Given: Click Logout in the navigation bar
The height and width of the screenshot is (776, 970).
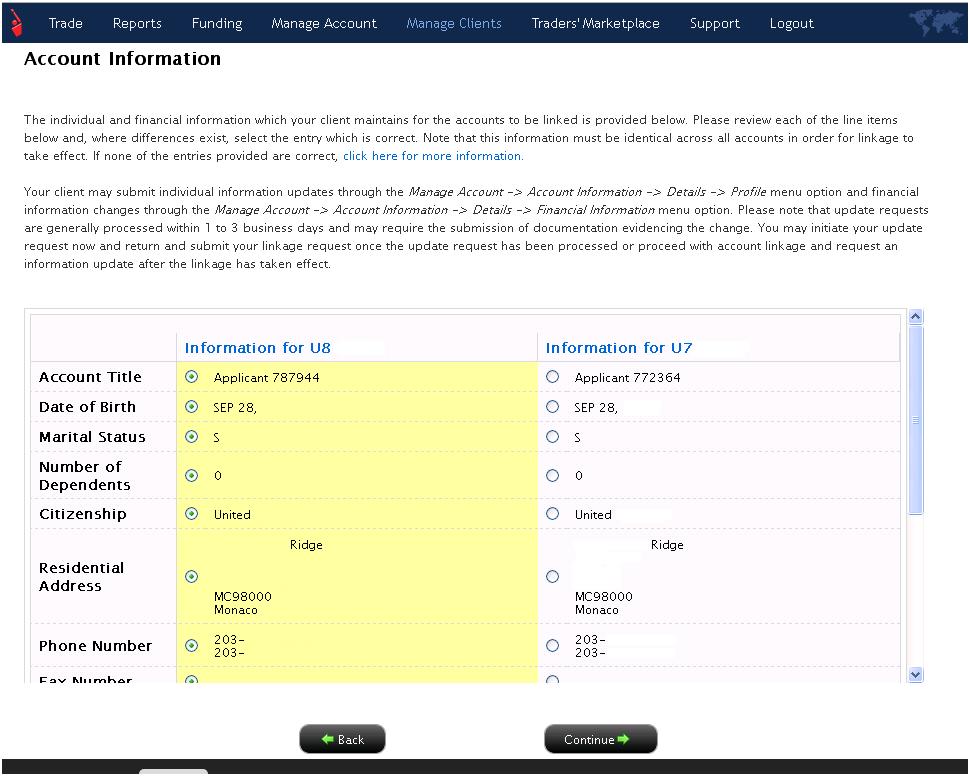Looking at the screenshot, I should tap(791, 24).
